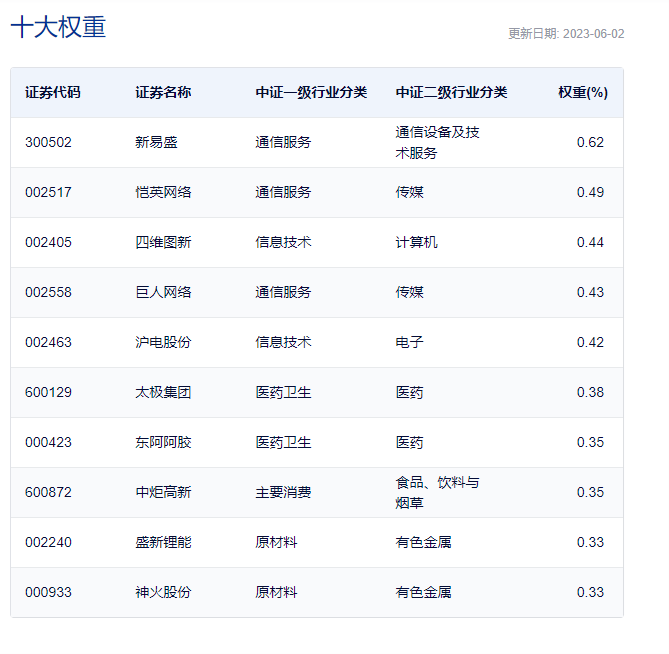Click weight value 0.49

[x=590, y=192]
